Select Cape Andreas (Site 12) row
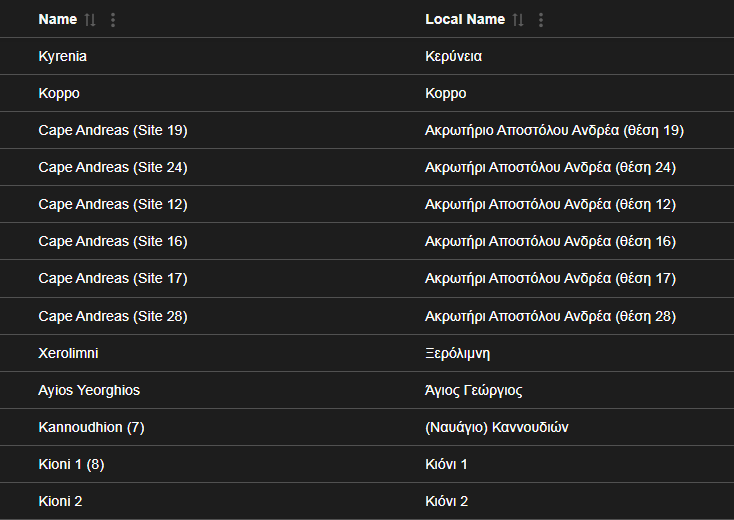The height and width of the screenshot is (520, 734). point(113,204)
